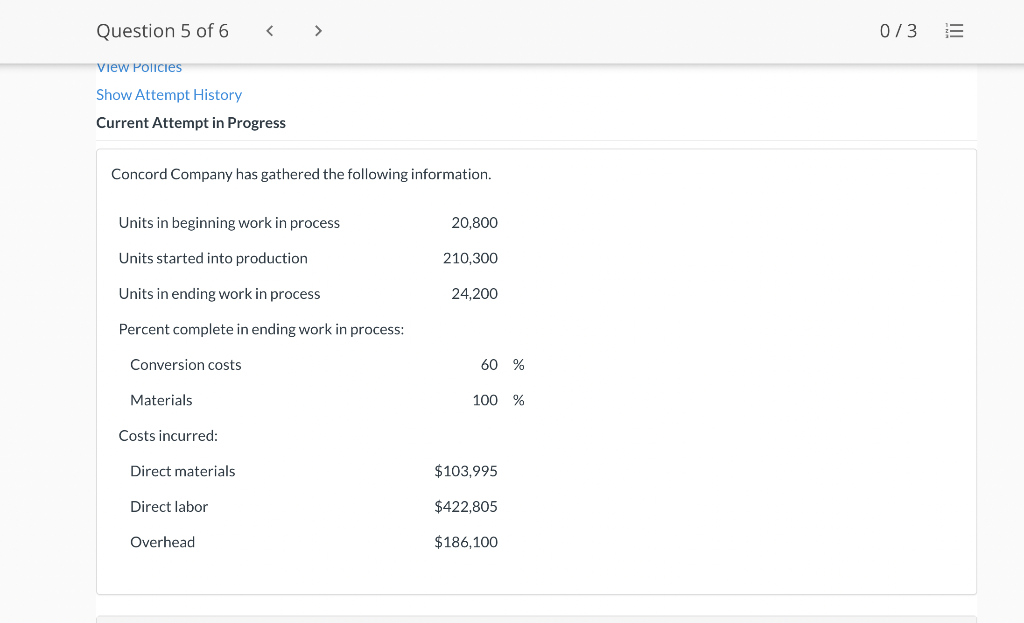This screenshot has width=1024, height=623.
Task: Select the value 20,800
Action: (474, 223)
